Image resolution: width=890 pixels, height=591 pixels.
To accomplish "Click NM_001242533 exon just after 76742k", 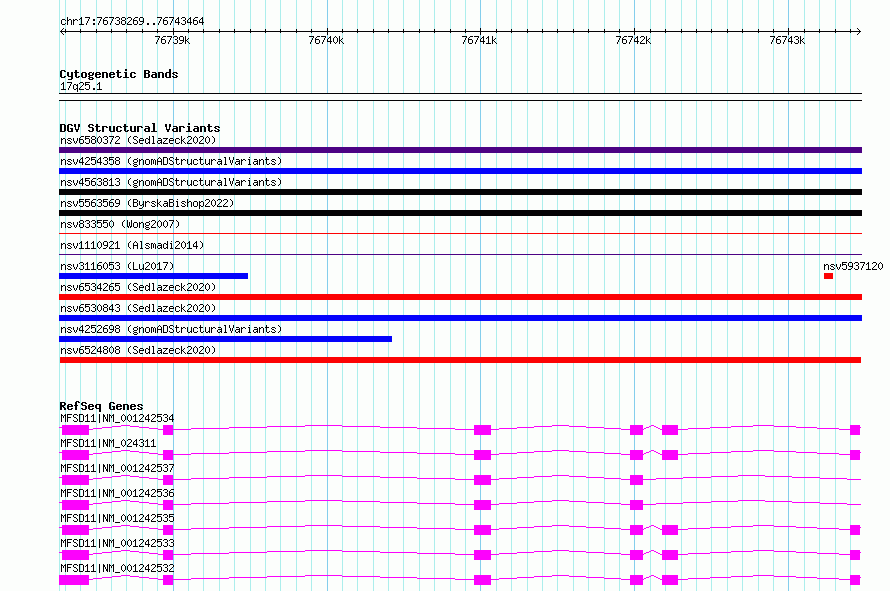I will click(670, 555).
